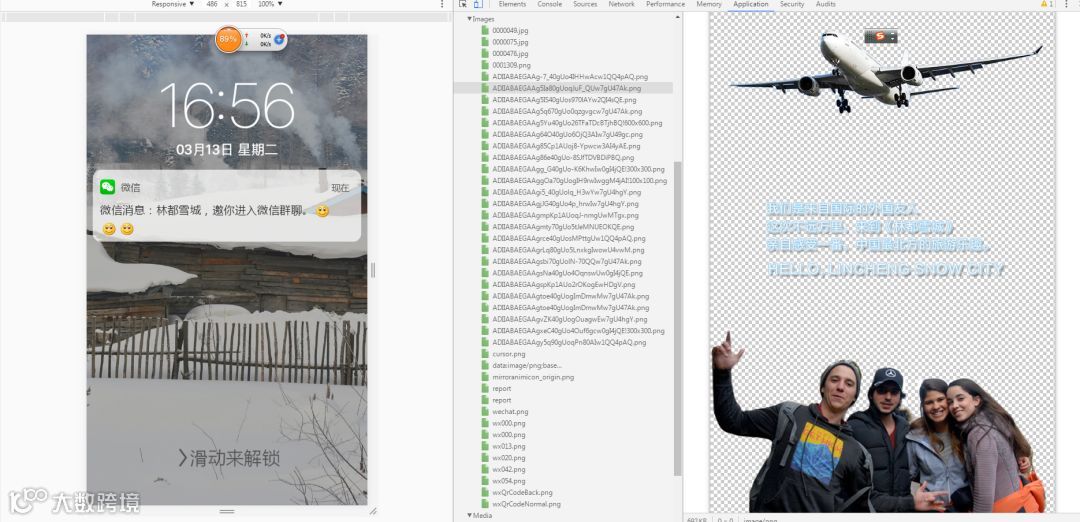Select file starting ADIIABAEGAAg86e40g
Image resolution: width=1080 pixels, height=522 pixels.
click(563, 158)
